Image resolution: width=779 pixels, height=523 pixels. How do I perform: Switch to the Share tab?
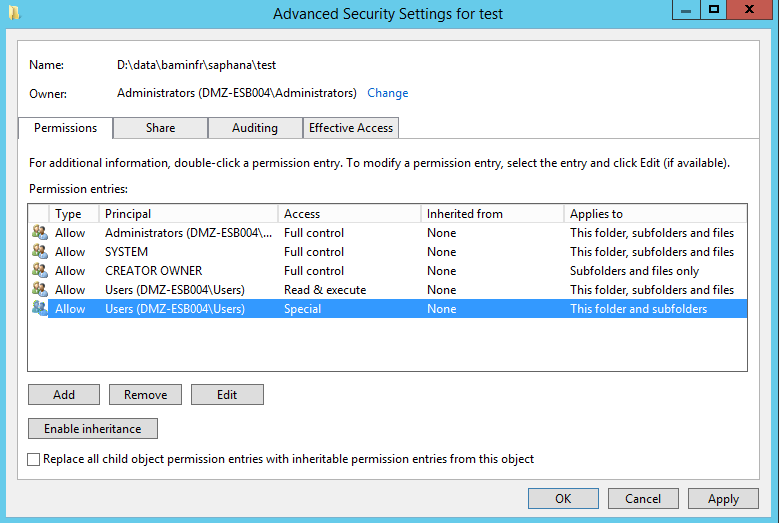click(160, 128)
